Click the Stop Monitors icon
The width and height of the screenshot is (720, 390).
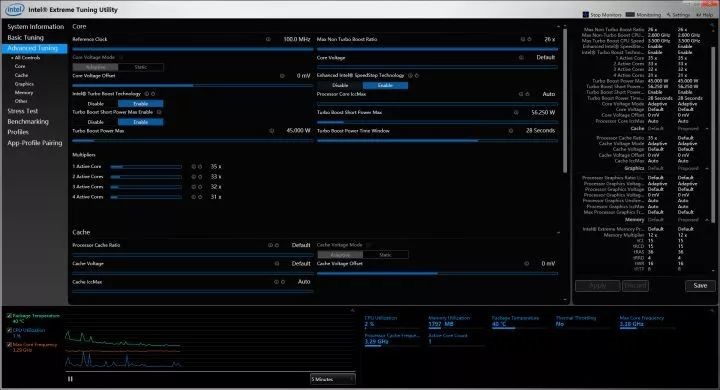point(585,15)
